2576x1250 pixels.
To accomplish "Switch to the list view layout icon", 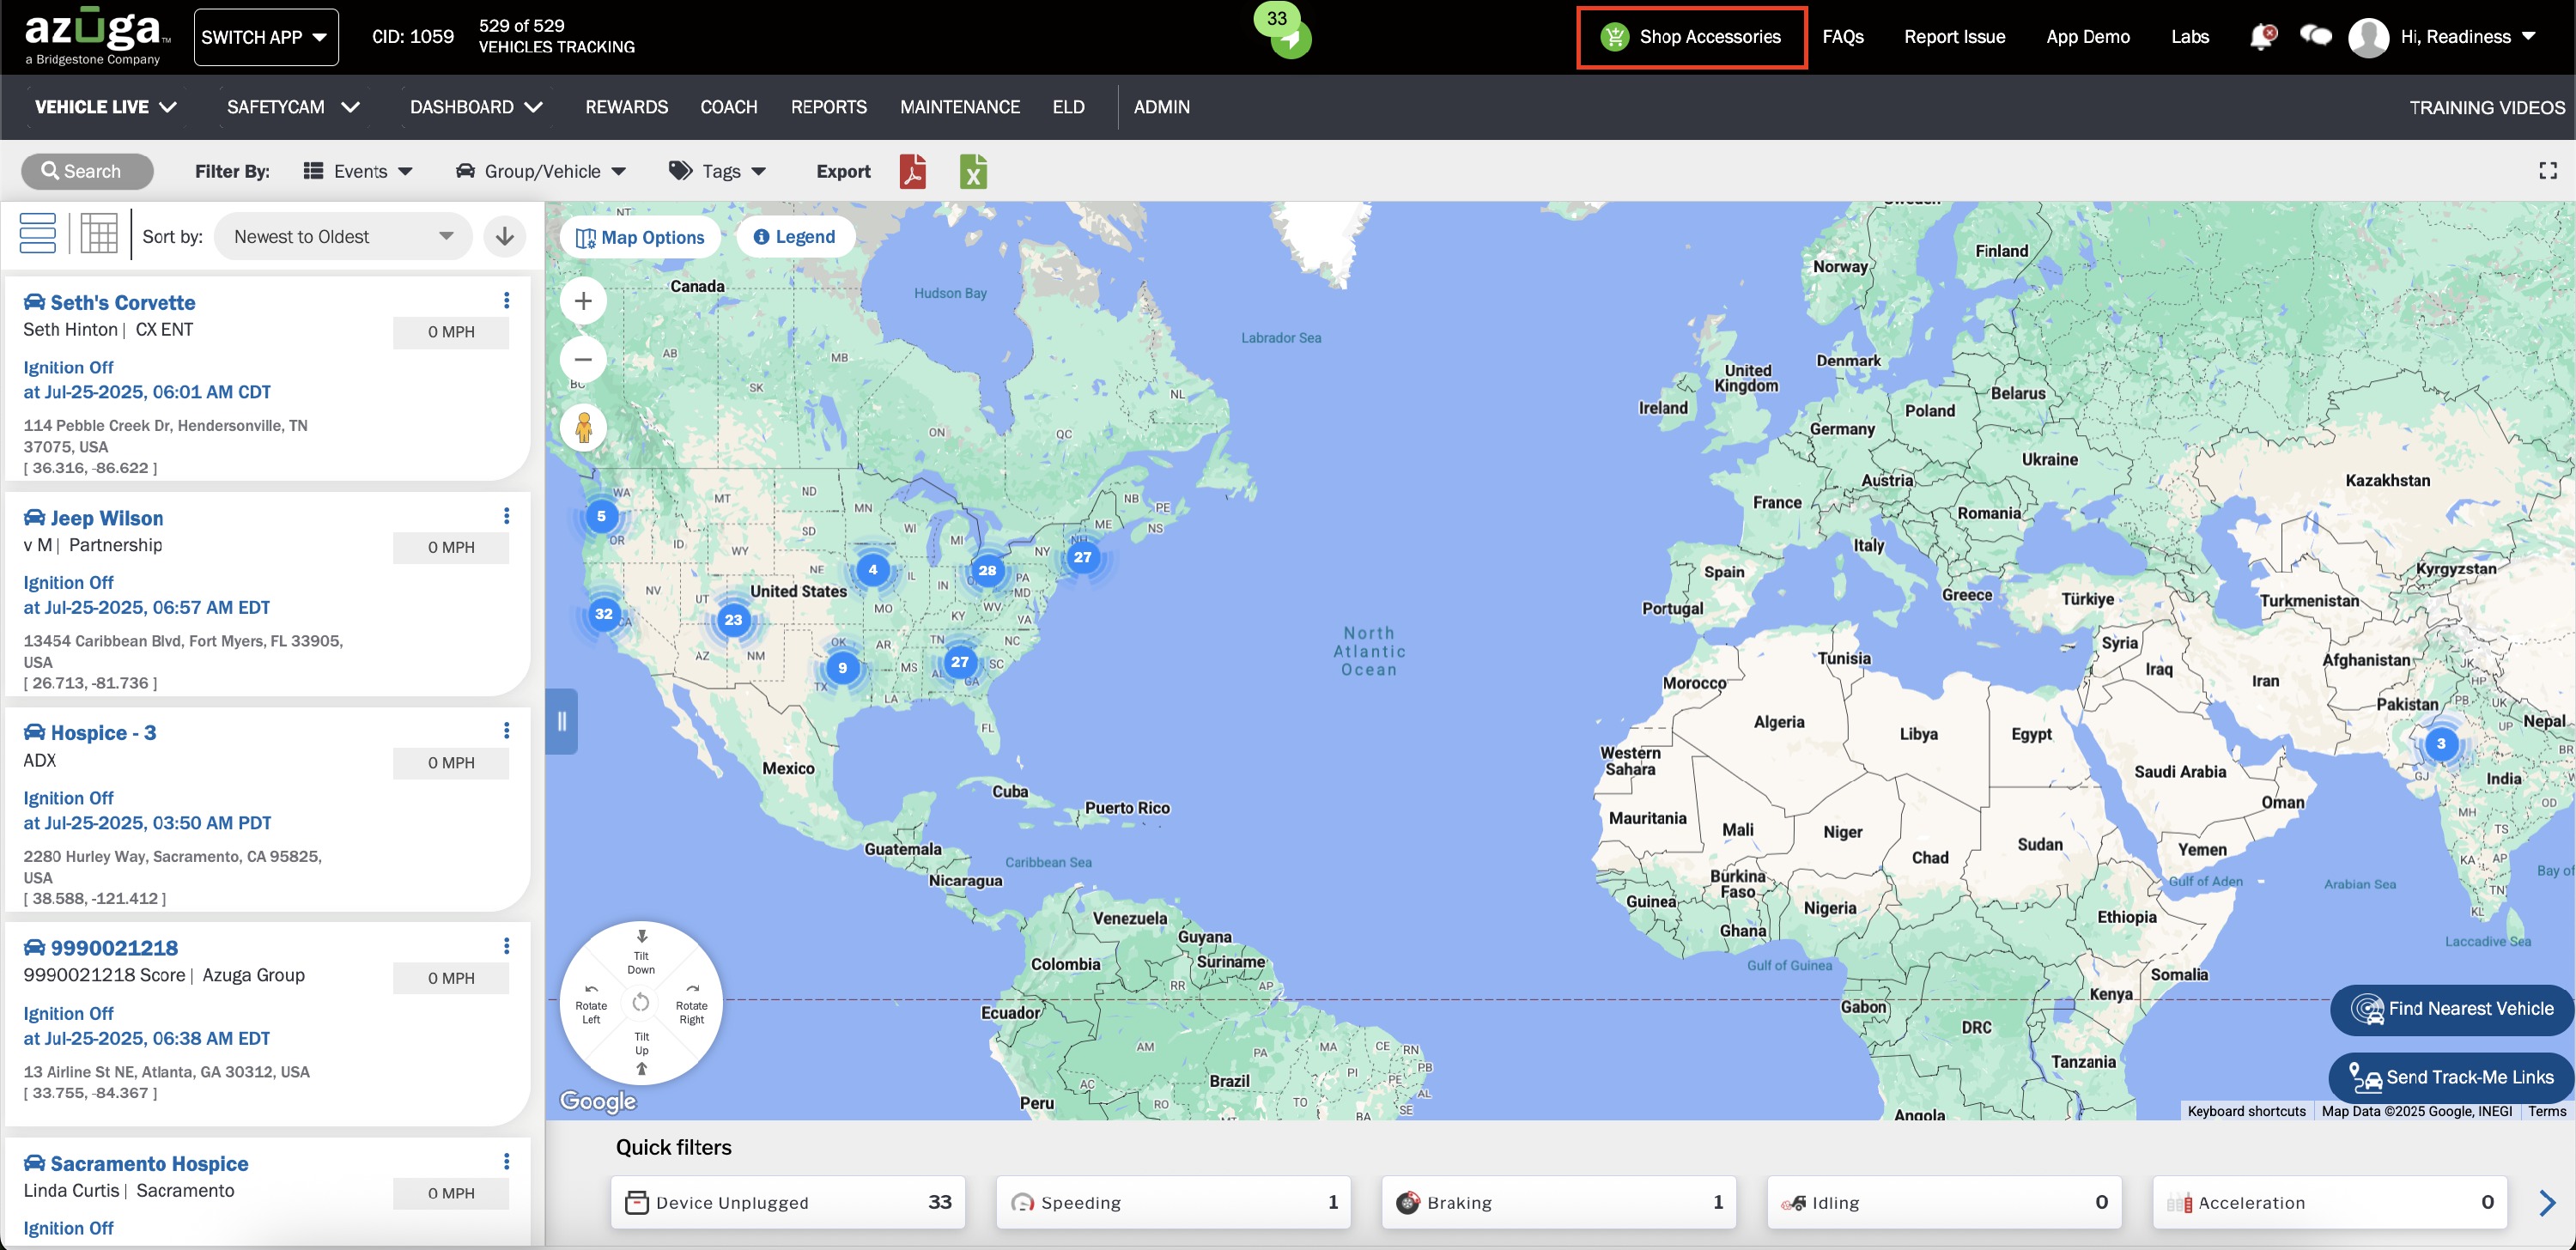I will point(38,234).
